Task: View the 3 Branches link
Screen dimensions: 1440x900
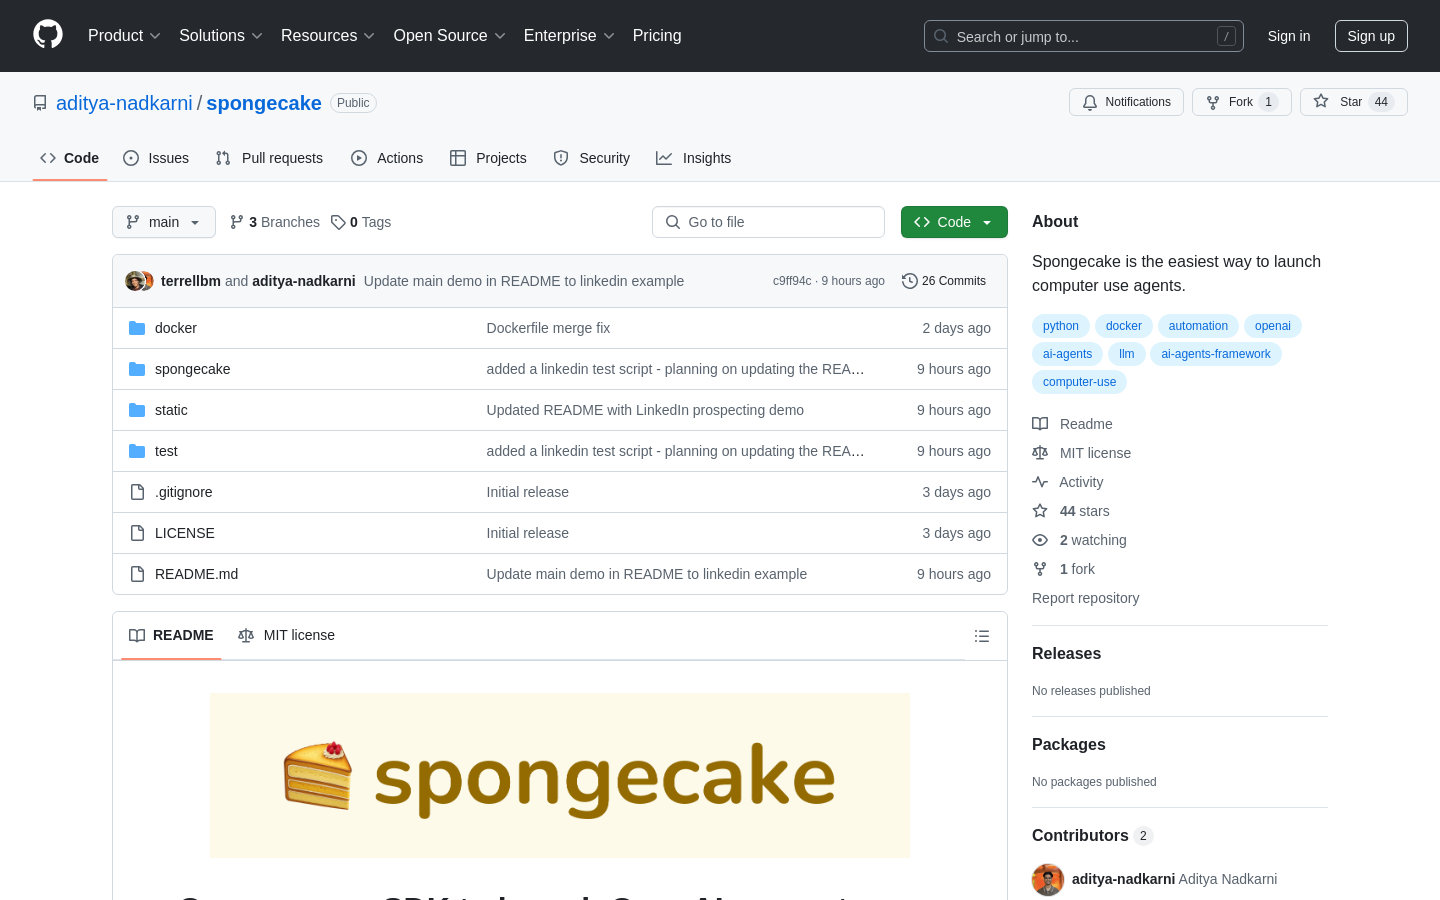Action: point(275,222)
